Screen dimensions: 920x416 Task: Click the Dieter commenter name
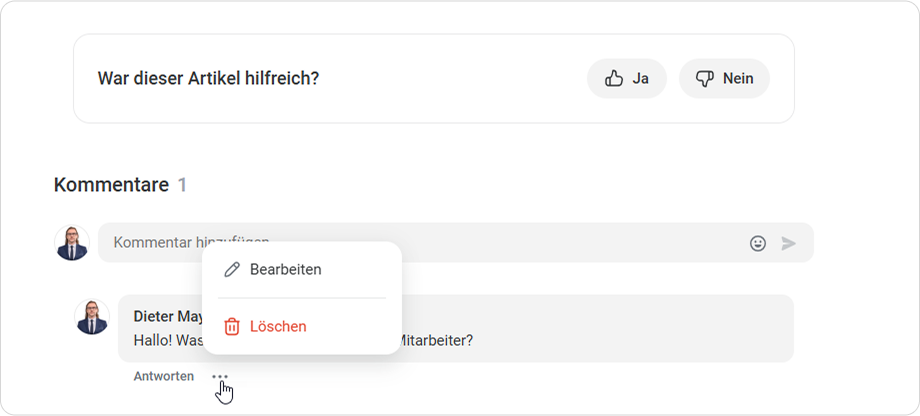[168, 317]
